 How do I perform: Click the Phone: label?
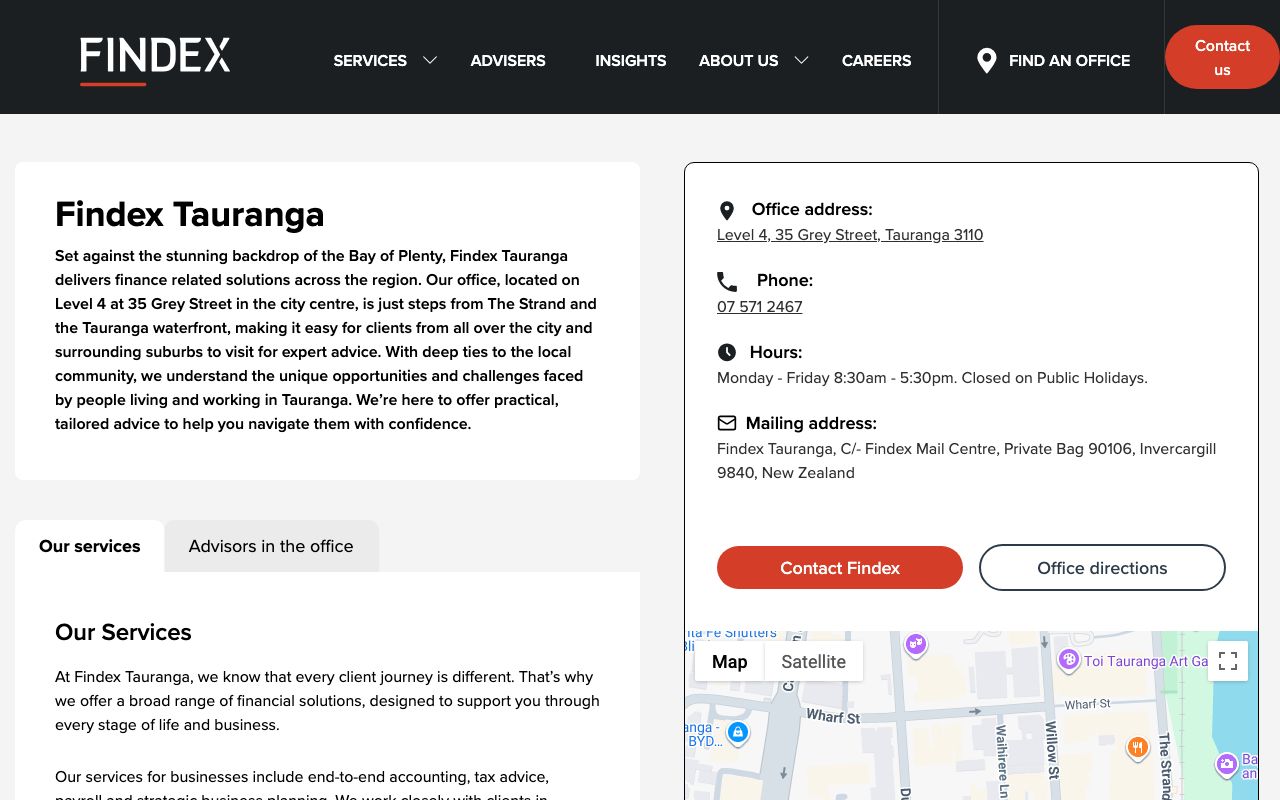click(x=785, y=280)
